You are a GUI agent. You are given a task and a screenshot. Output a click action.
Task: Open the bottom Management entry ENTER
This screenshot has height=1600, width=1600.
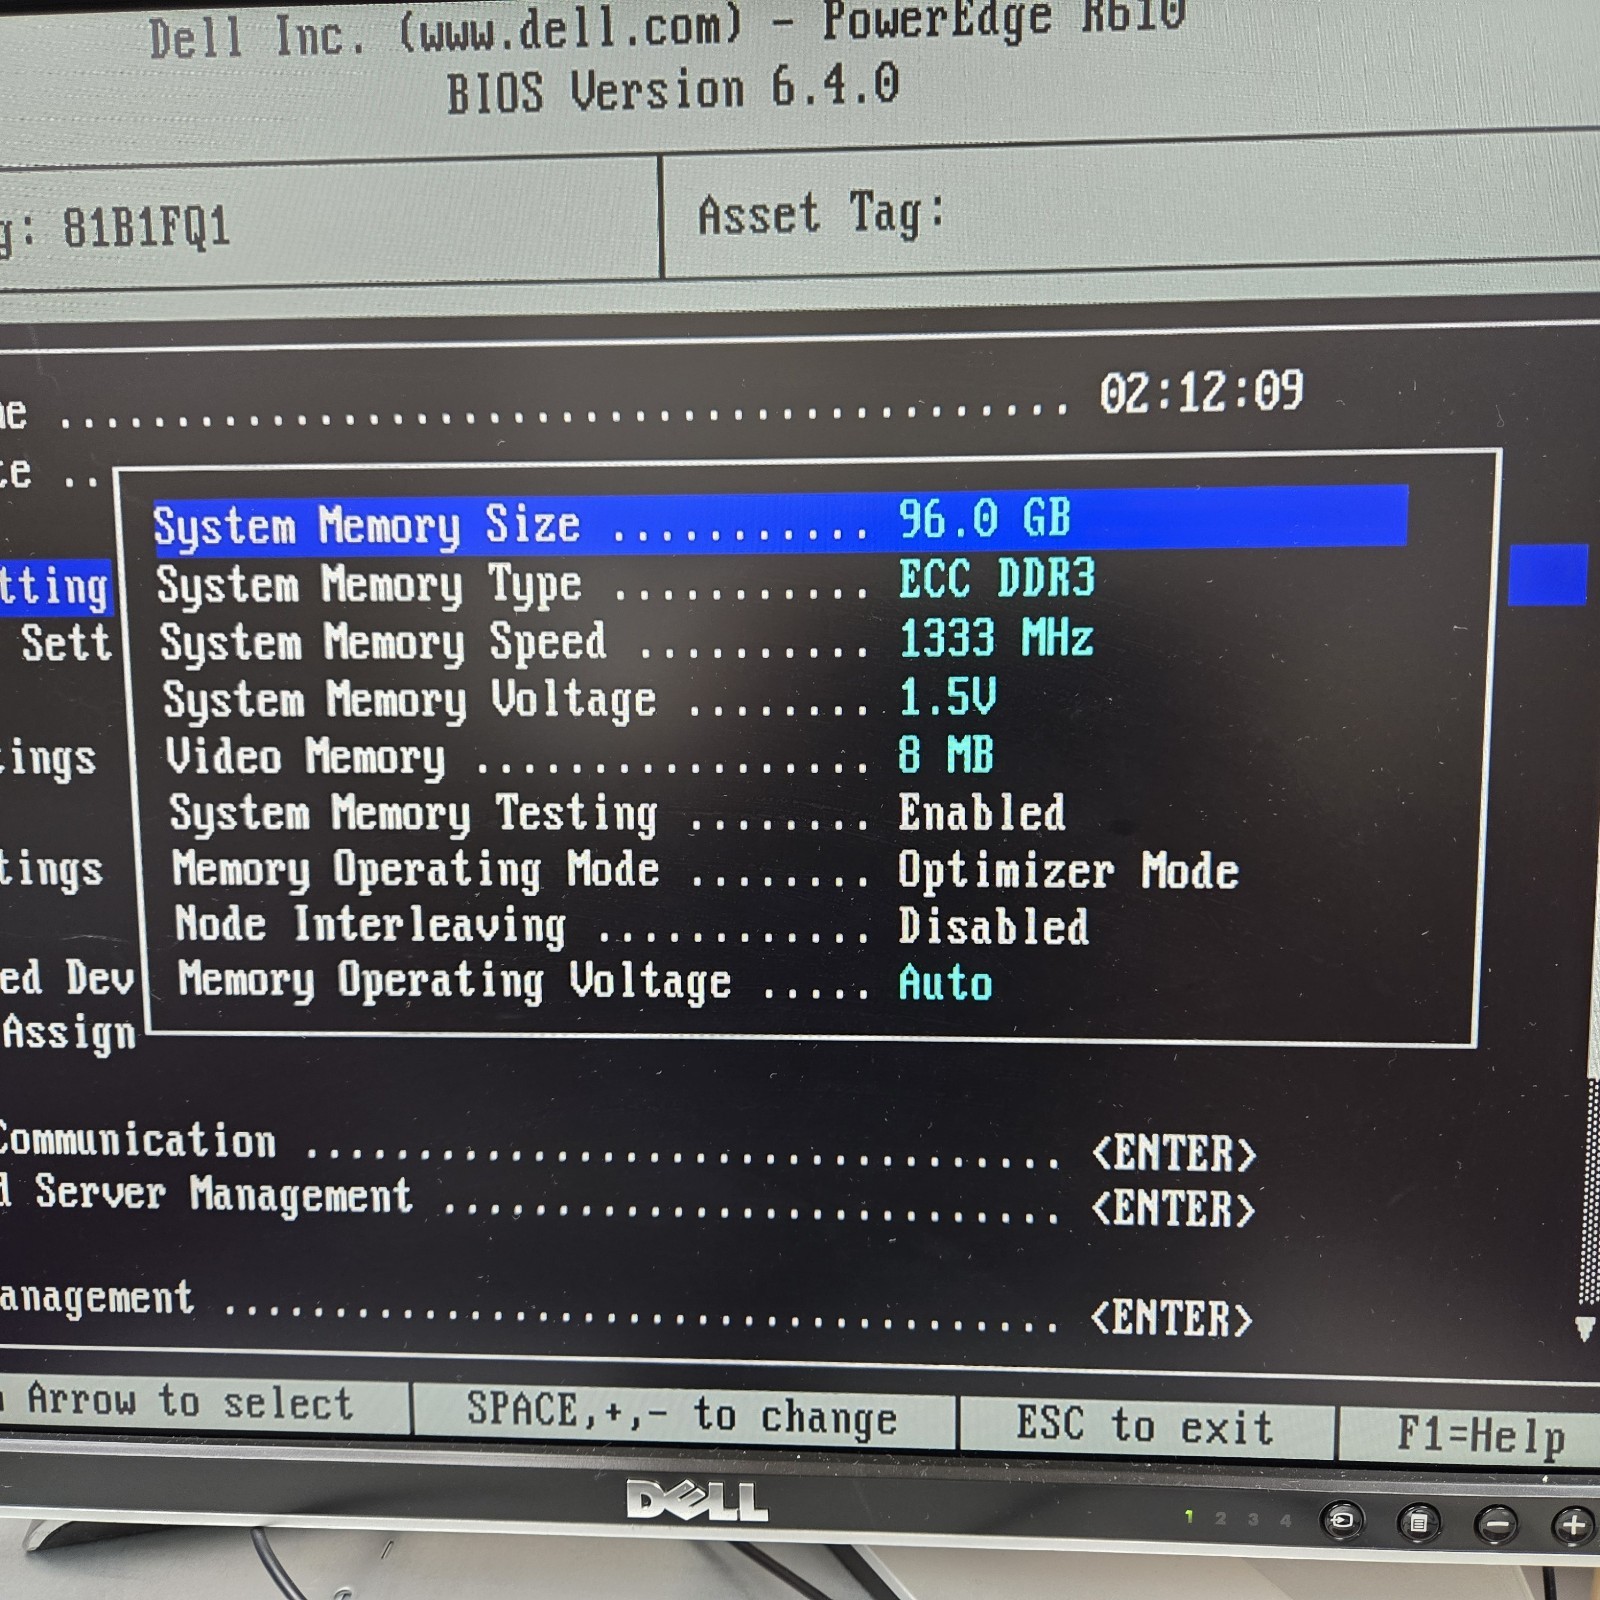point(1171,1318)
